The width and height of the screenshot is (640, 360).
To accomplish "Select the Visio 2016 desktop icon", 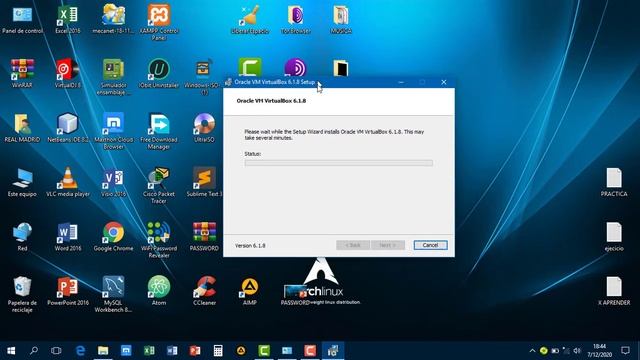I will 113,182.
